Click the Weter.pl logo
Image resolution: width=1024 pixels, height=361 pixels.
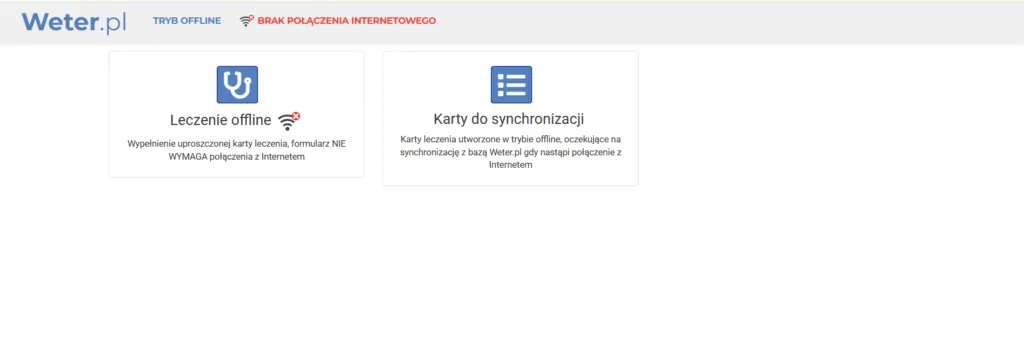74,22
